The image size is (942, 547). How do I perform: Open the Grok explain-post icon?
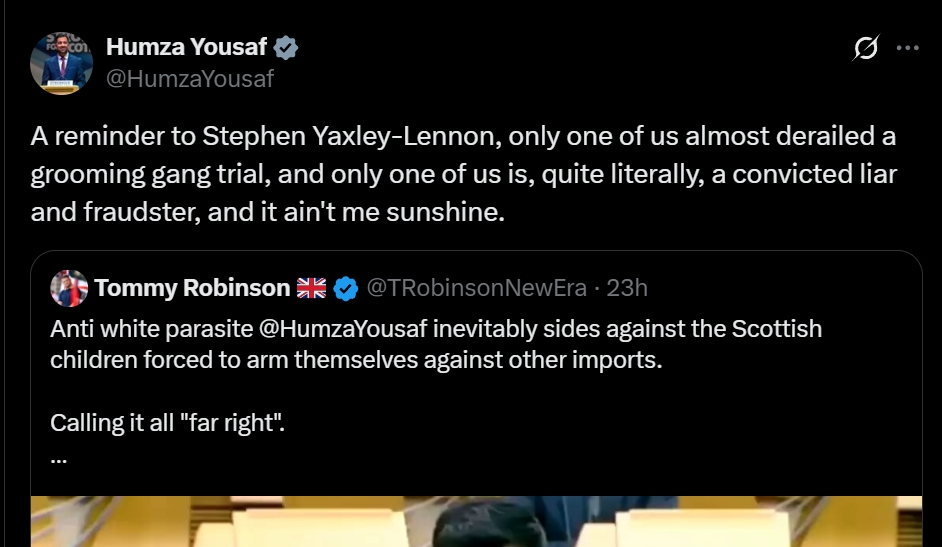click(866, 47)
